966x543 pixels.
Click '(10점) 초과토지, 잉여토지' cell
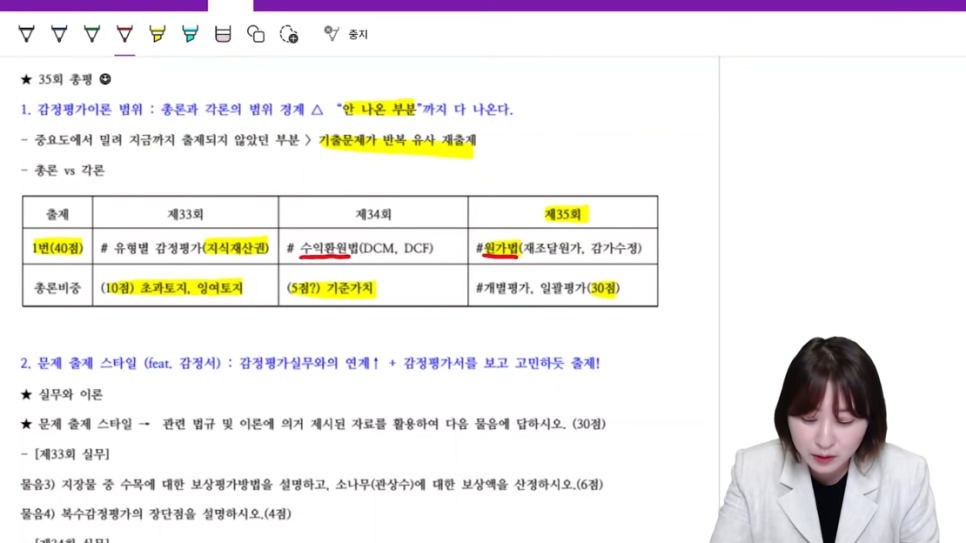point(172,288)
